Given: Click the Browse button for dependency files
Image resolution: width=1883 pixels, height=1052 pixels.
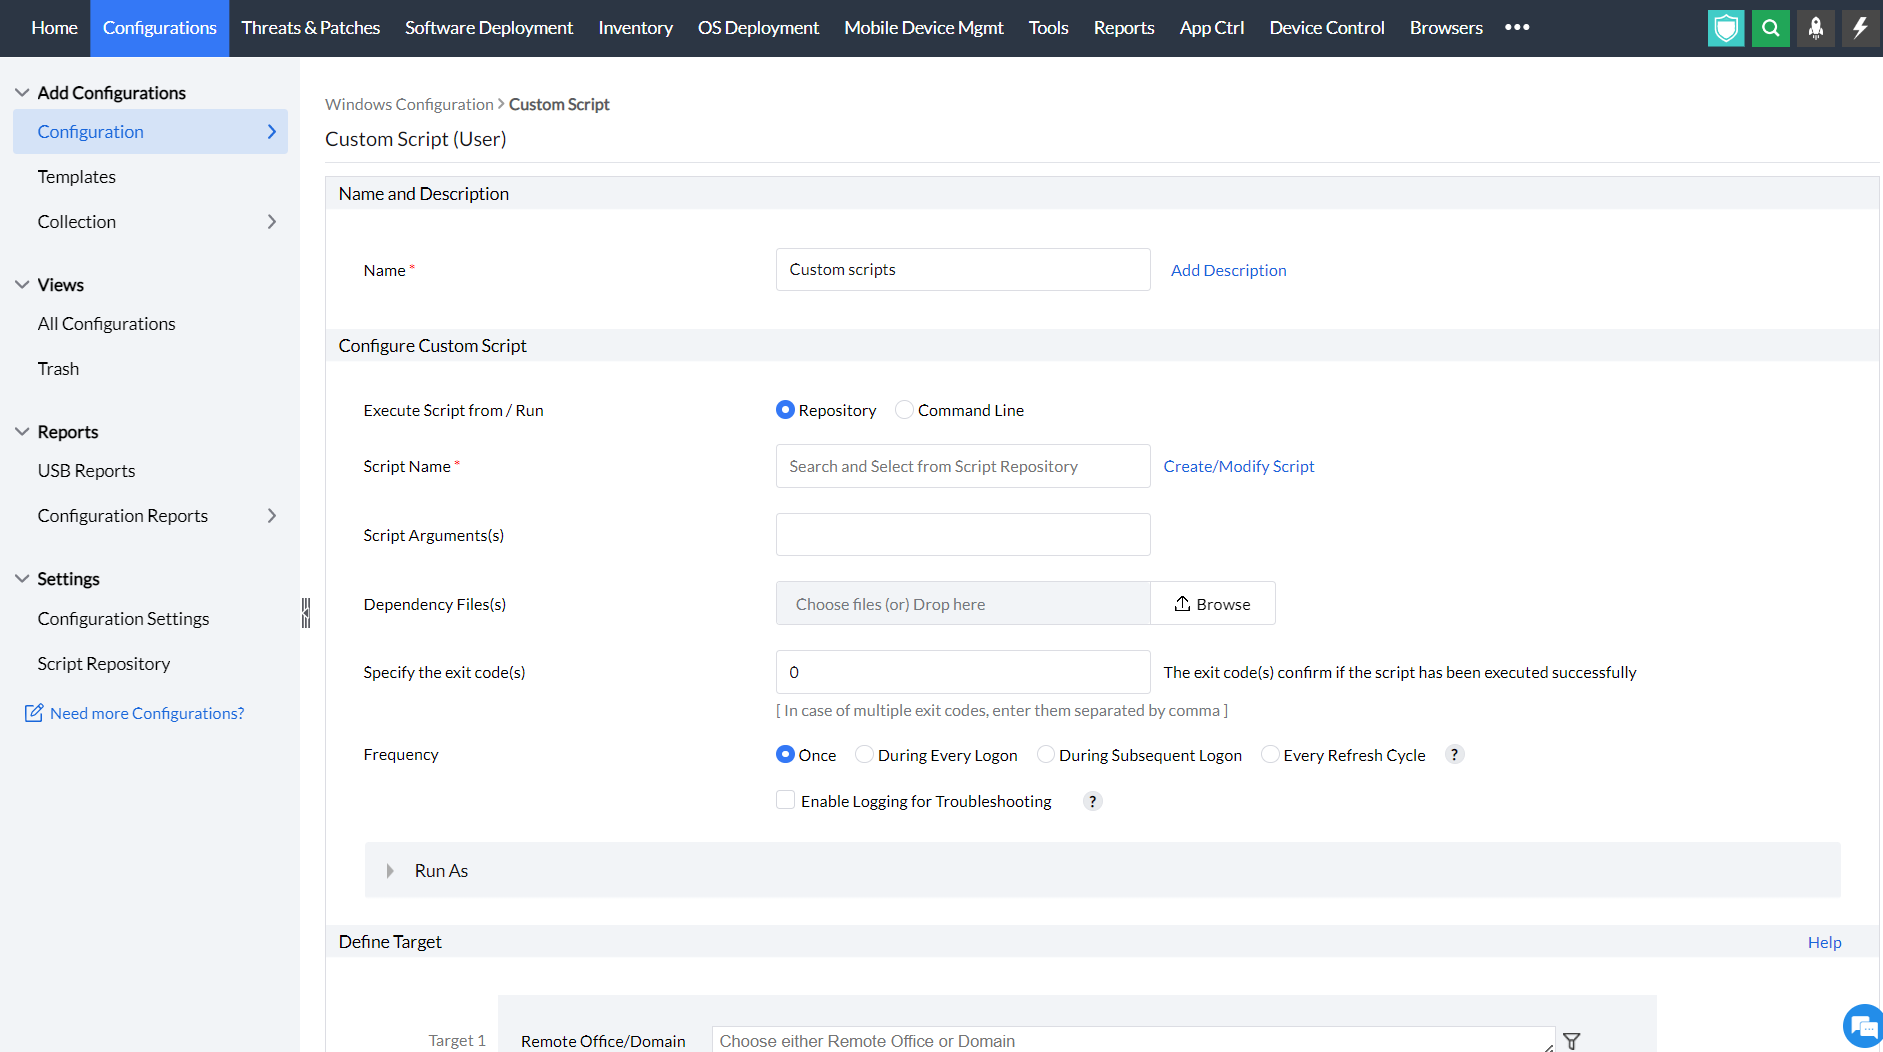Looking at the screenshot, I should pos(1212,604).
